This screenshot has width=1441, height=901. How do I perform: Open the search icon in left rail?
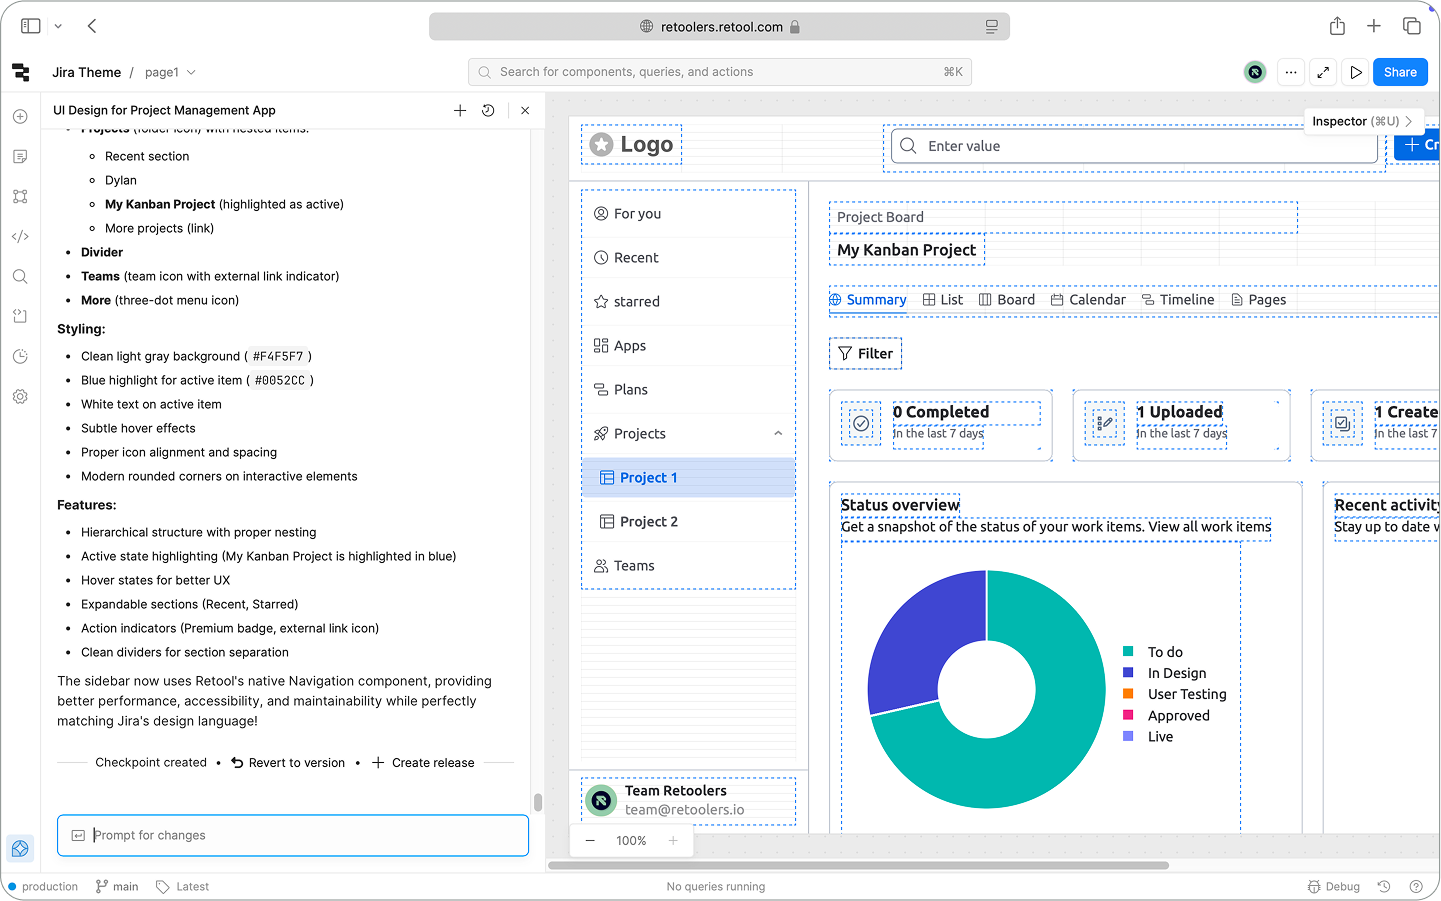20,277
